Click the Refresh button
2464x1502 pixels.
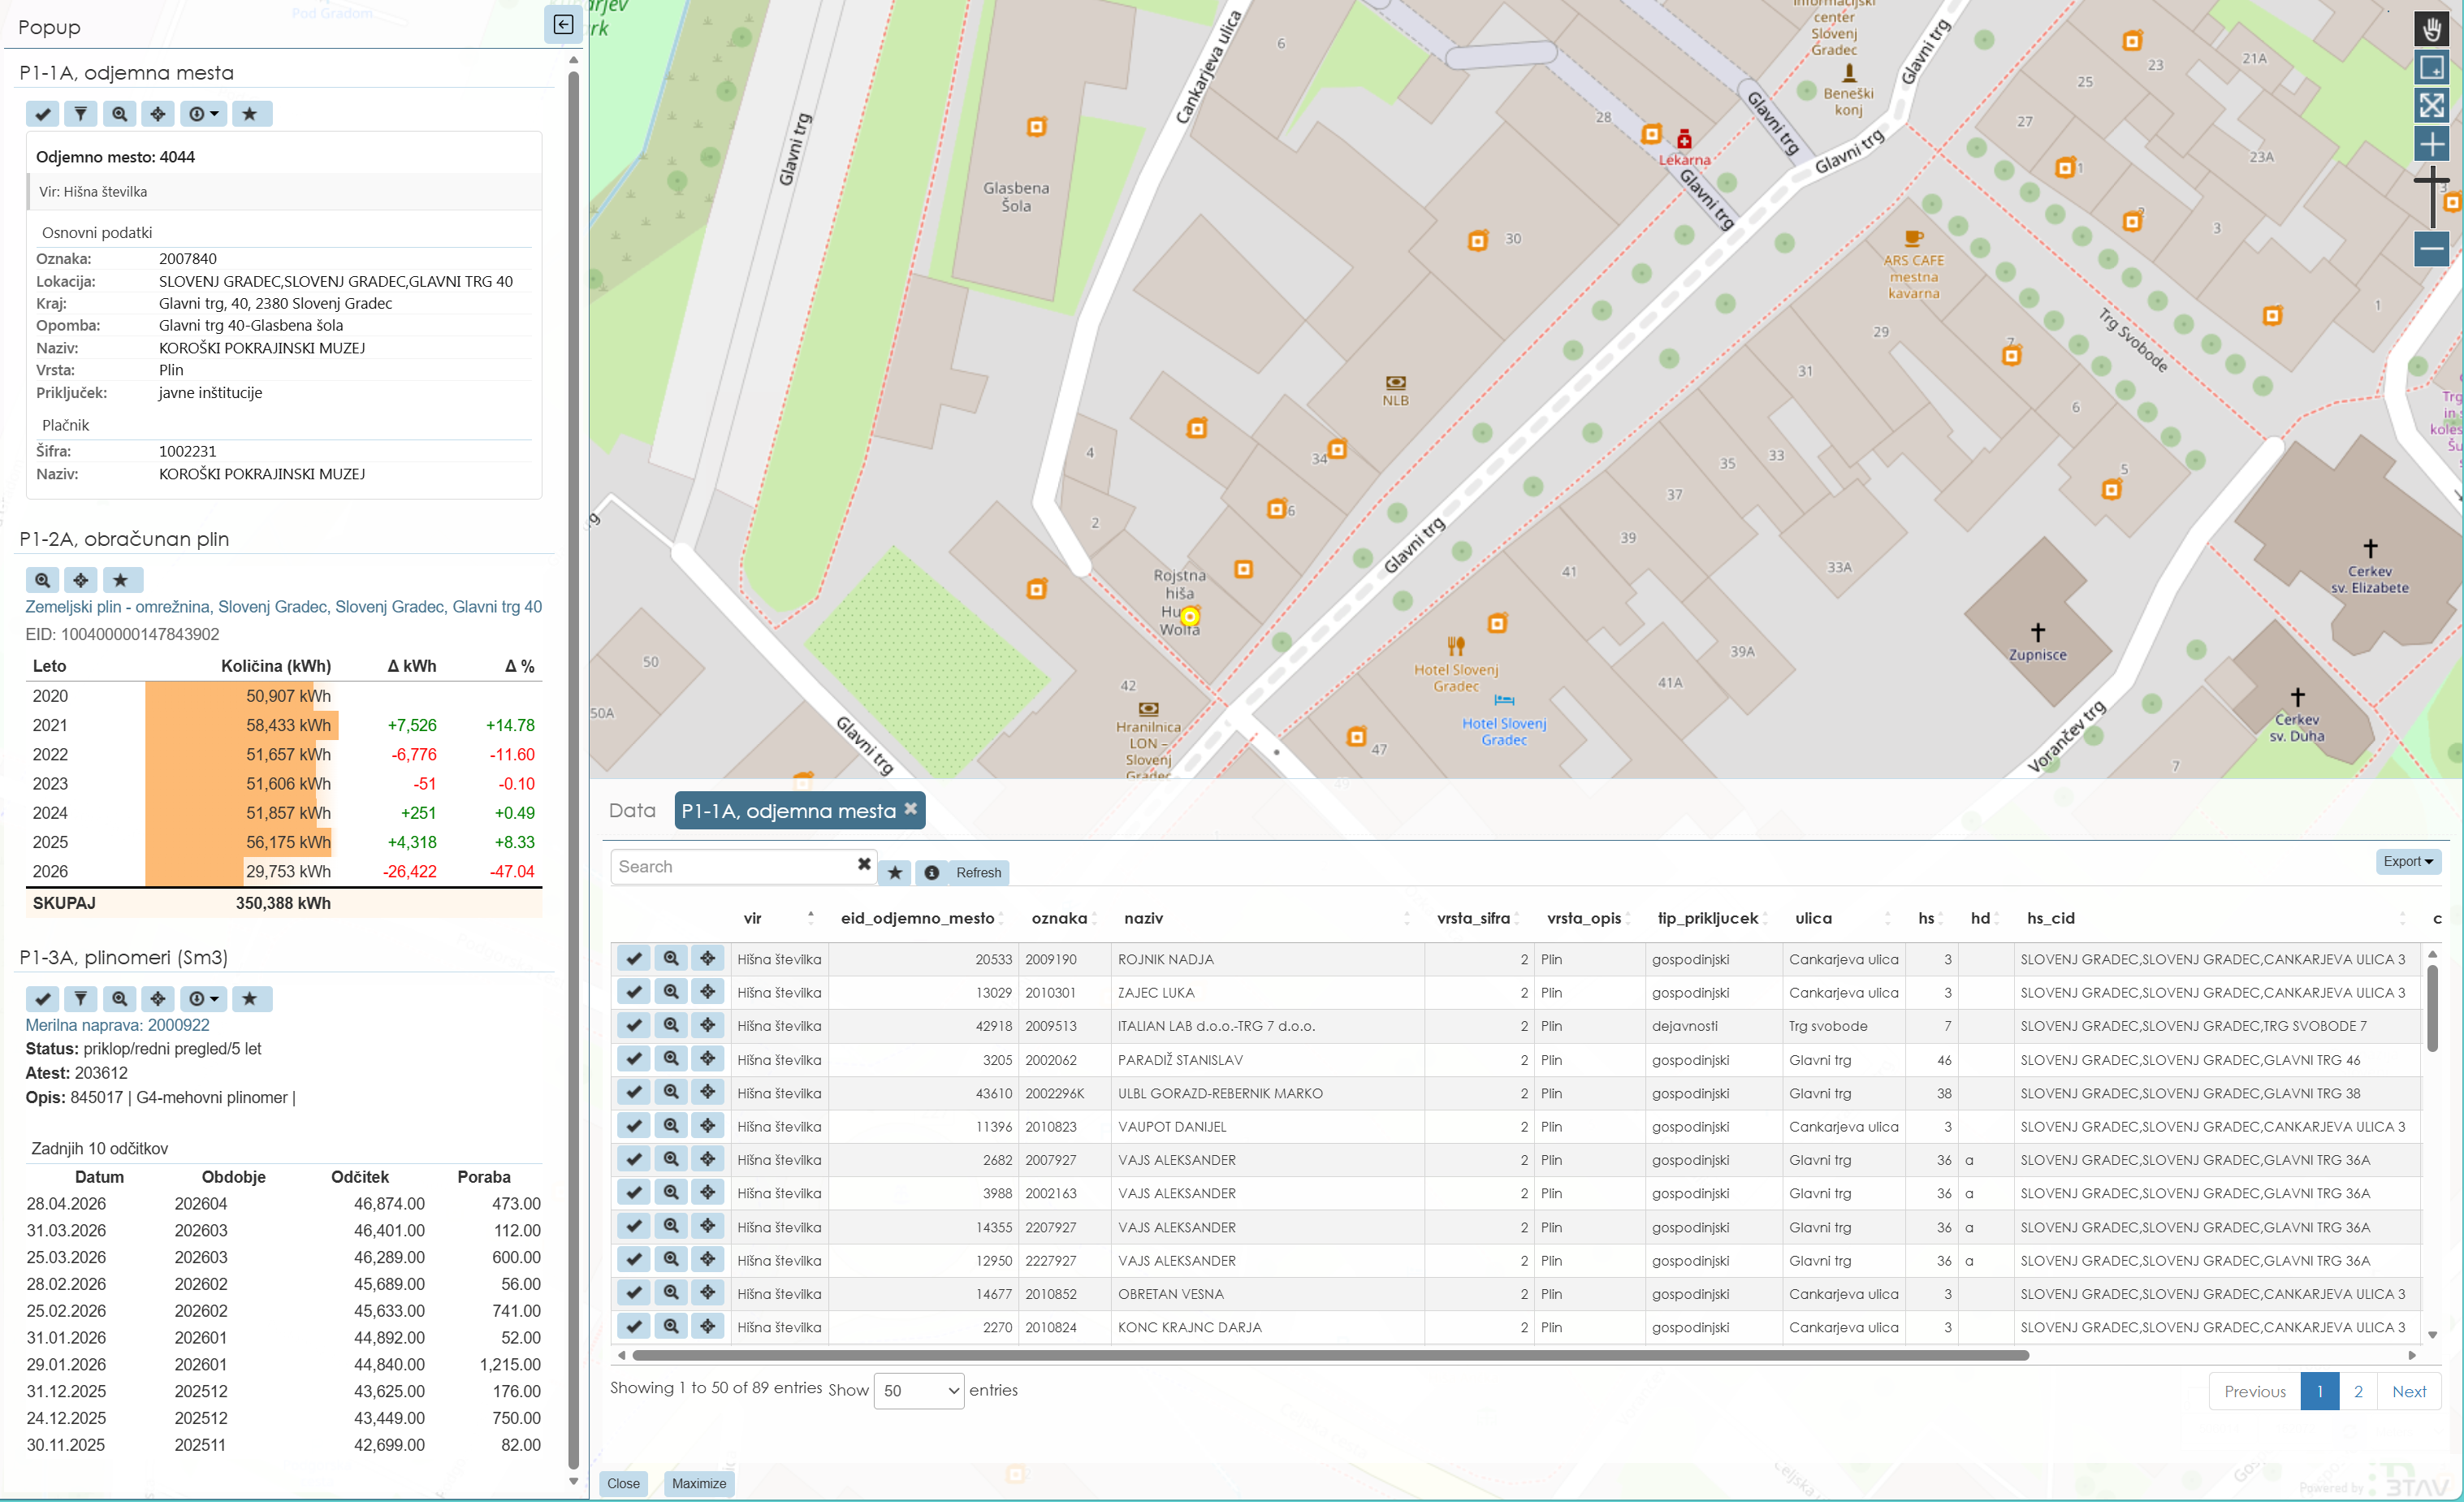(978, 872)
